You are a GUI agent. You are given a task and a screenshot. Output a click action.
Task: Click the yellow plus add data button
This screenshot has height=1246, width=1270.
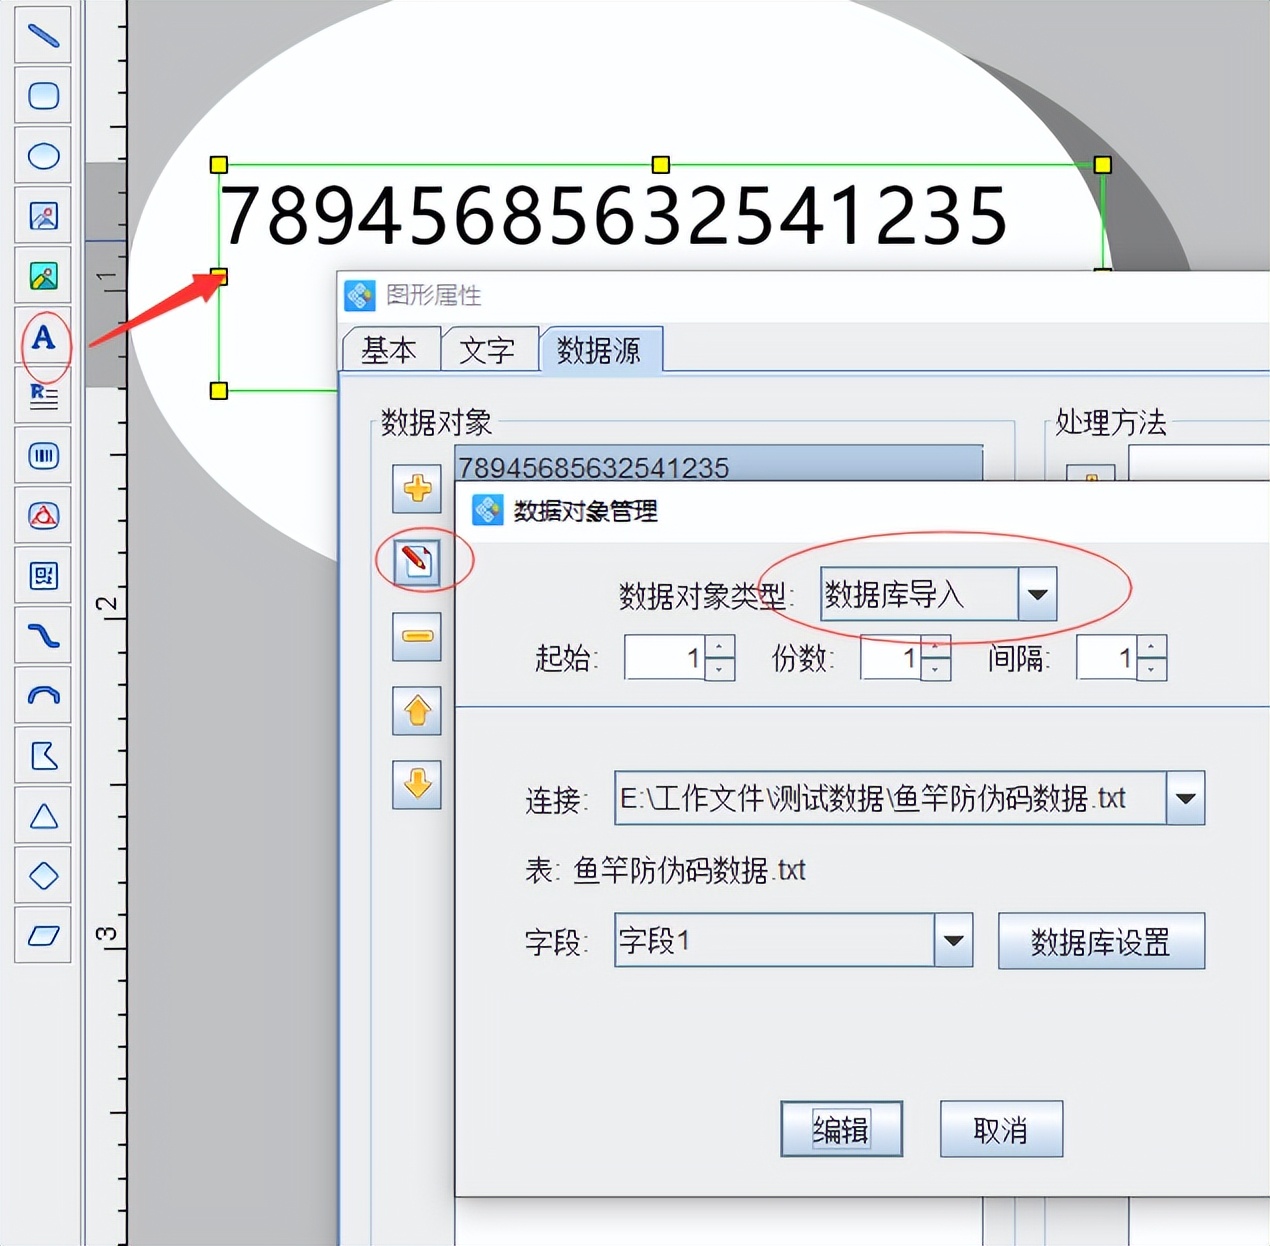click(x=417, y=489)
